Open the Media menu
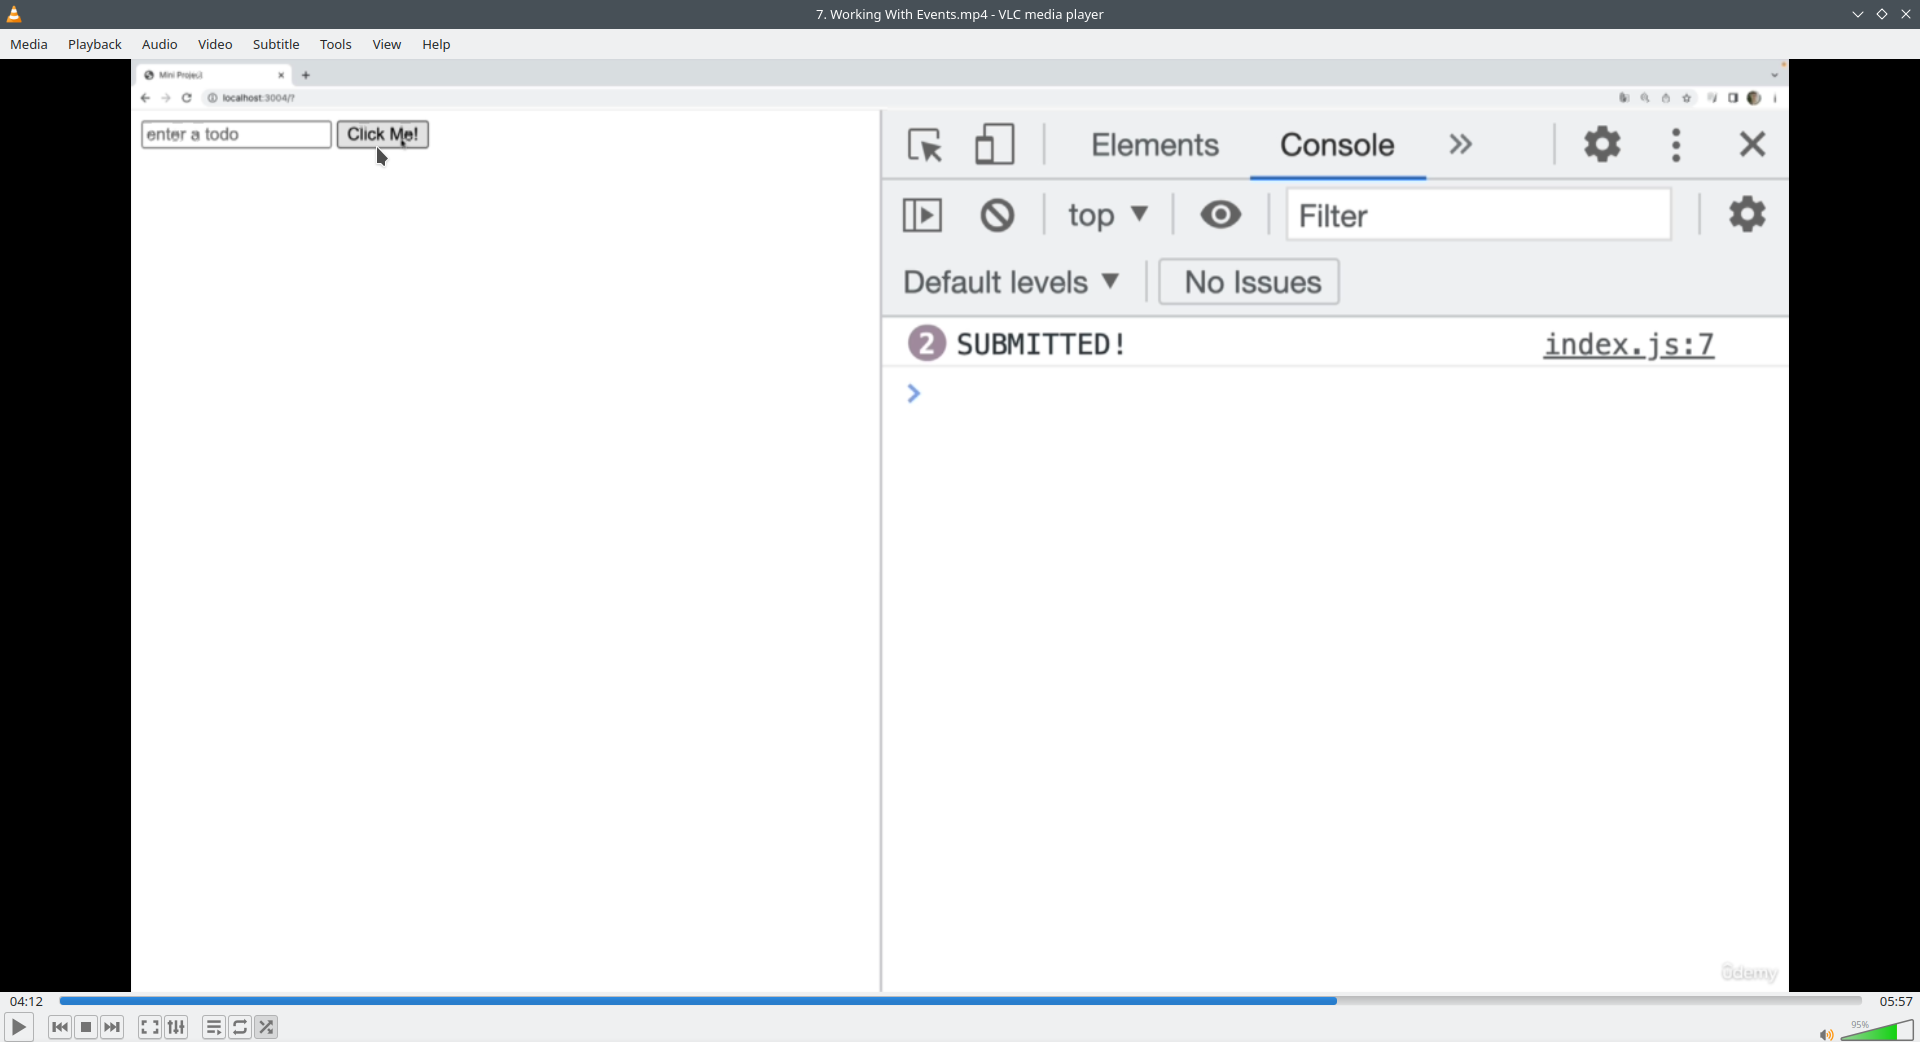This screenshot has width=1920, height=1042. coord(29,44)
